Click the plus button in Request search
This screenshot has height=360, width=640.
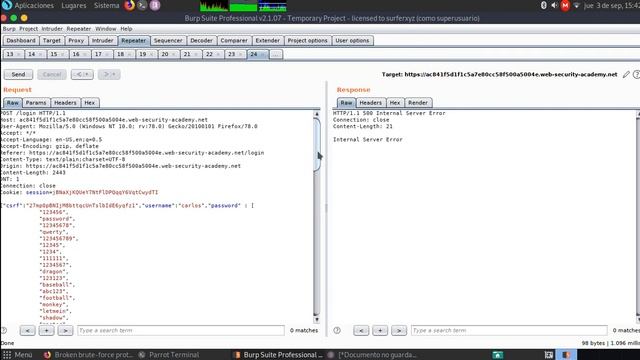(x=46, y=330)
